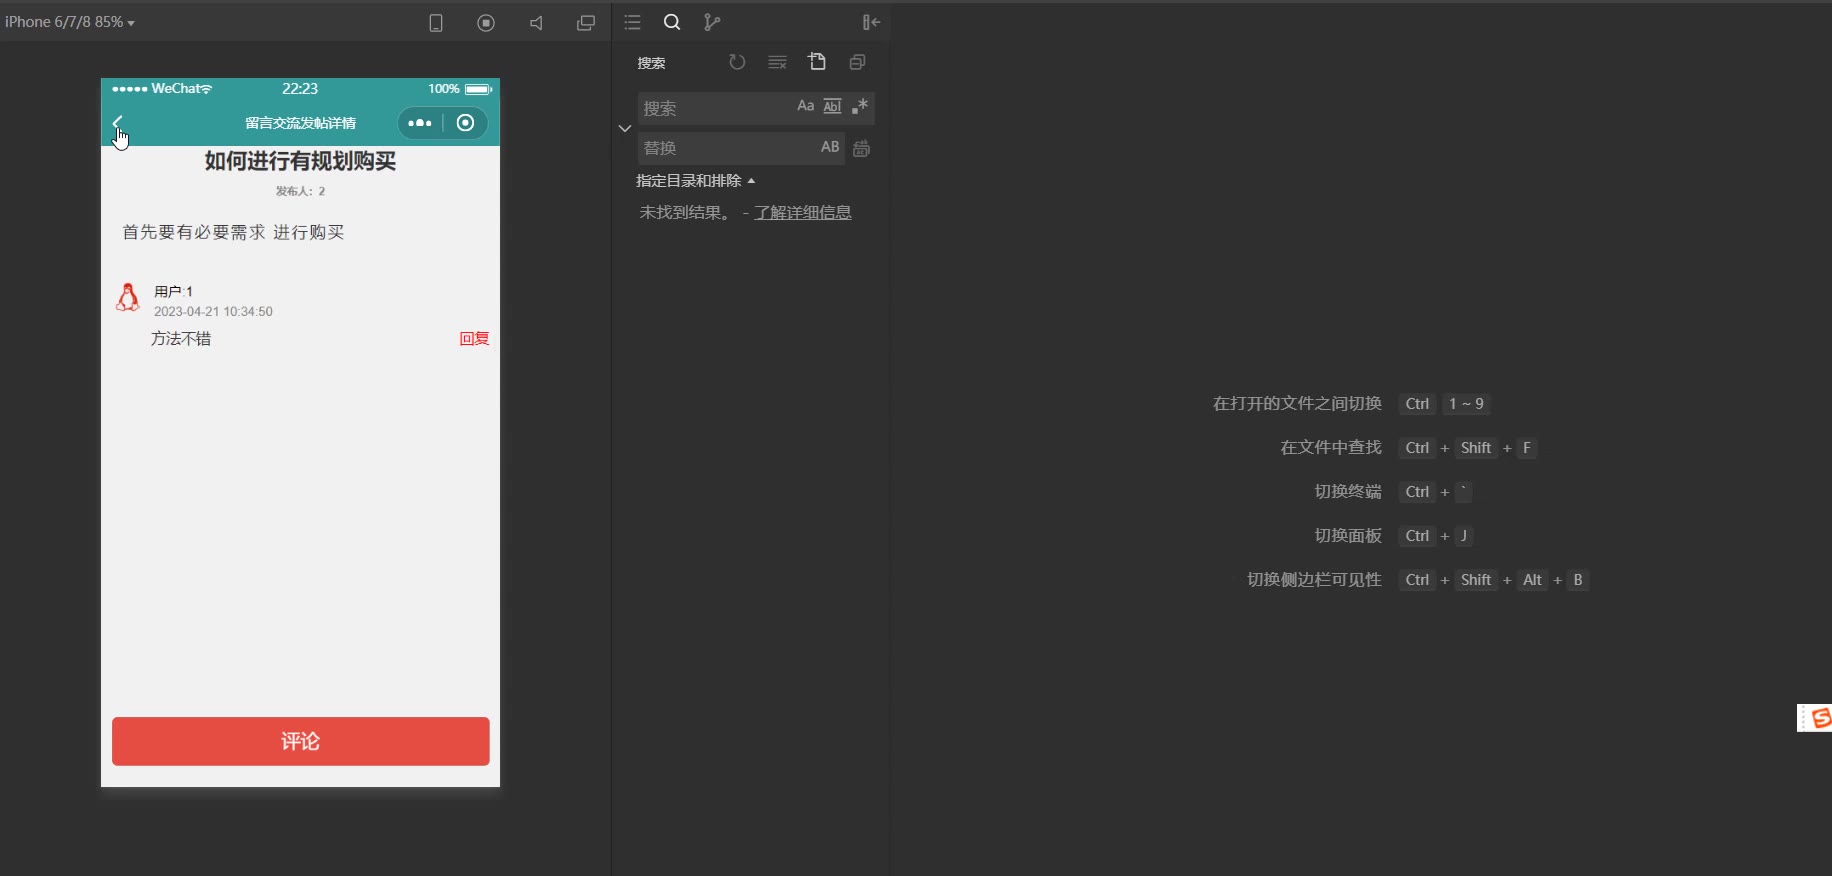Click the collapse all results icon

[x=857, y=62]
